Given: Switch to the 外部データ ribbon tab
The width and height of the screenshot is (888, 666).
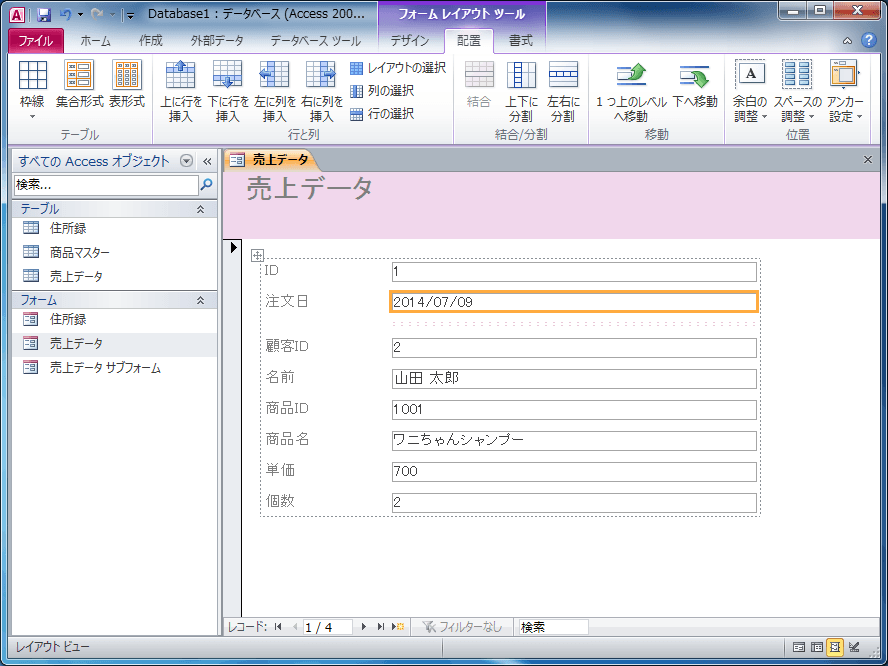Looking at the screenshot, I should (x=217, y=41).
